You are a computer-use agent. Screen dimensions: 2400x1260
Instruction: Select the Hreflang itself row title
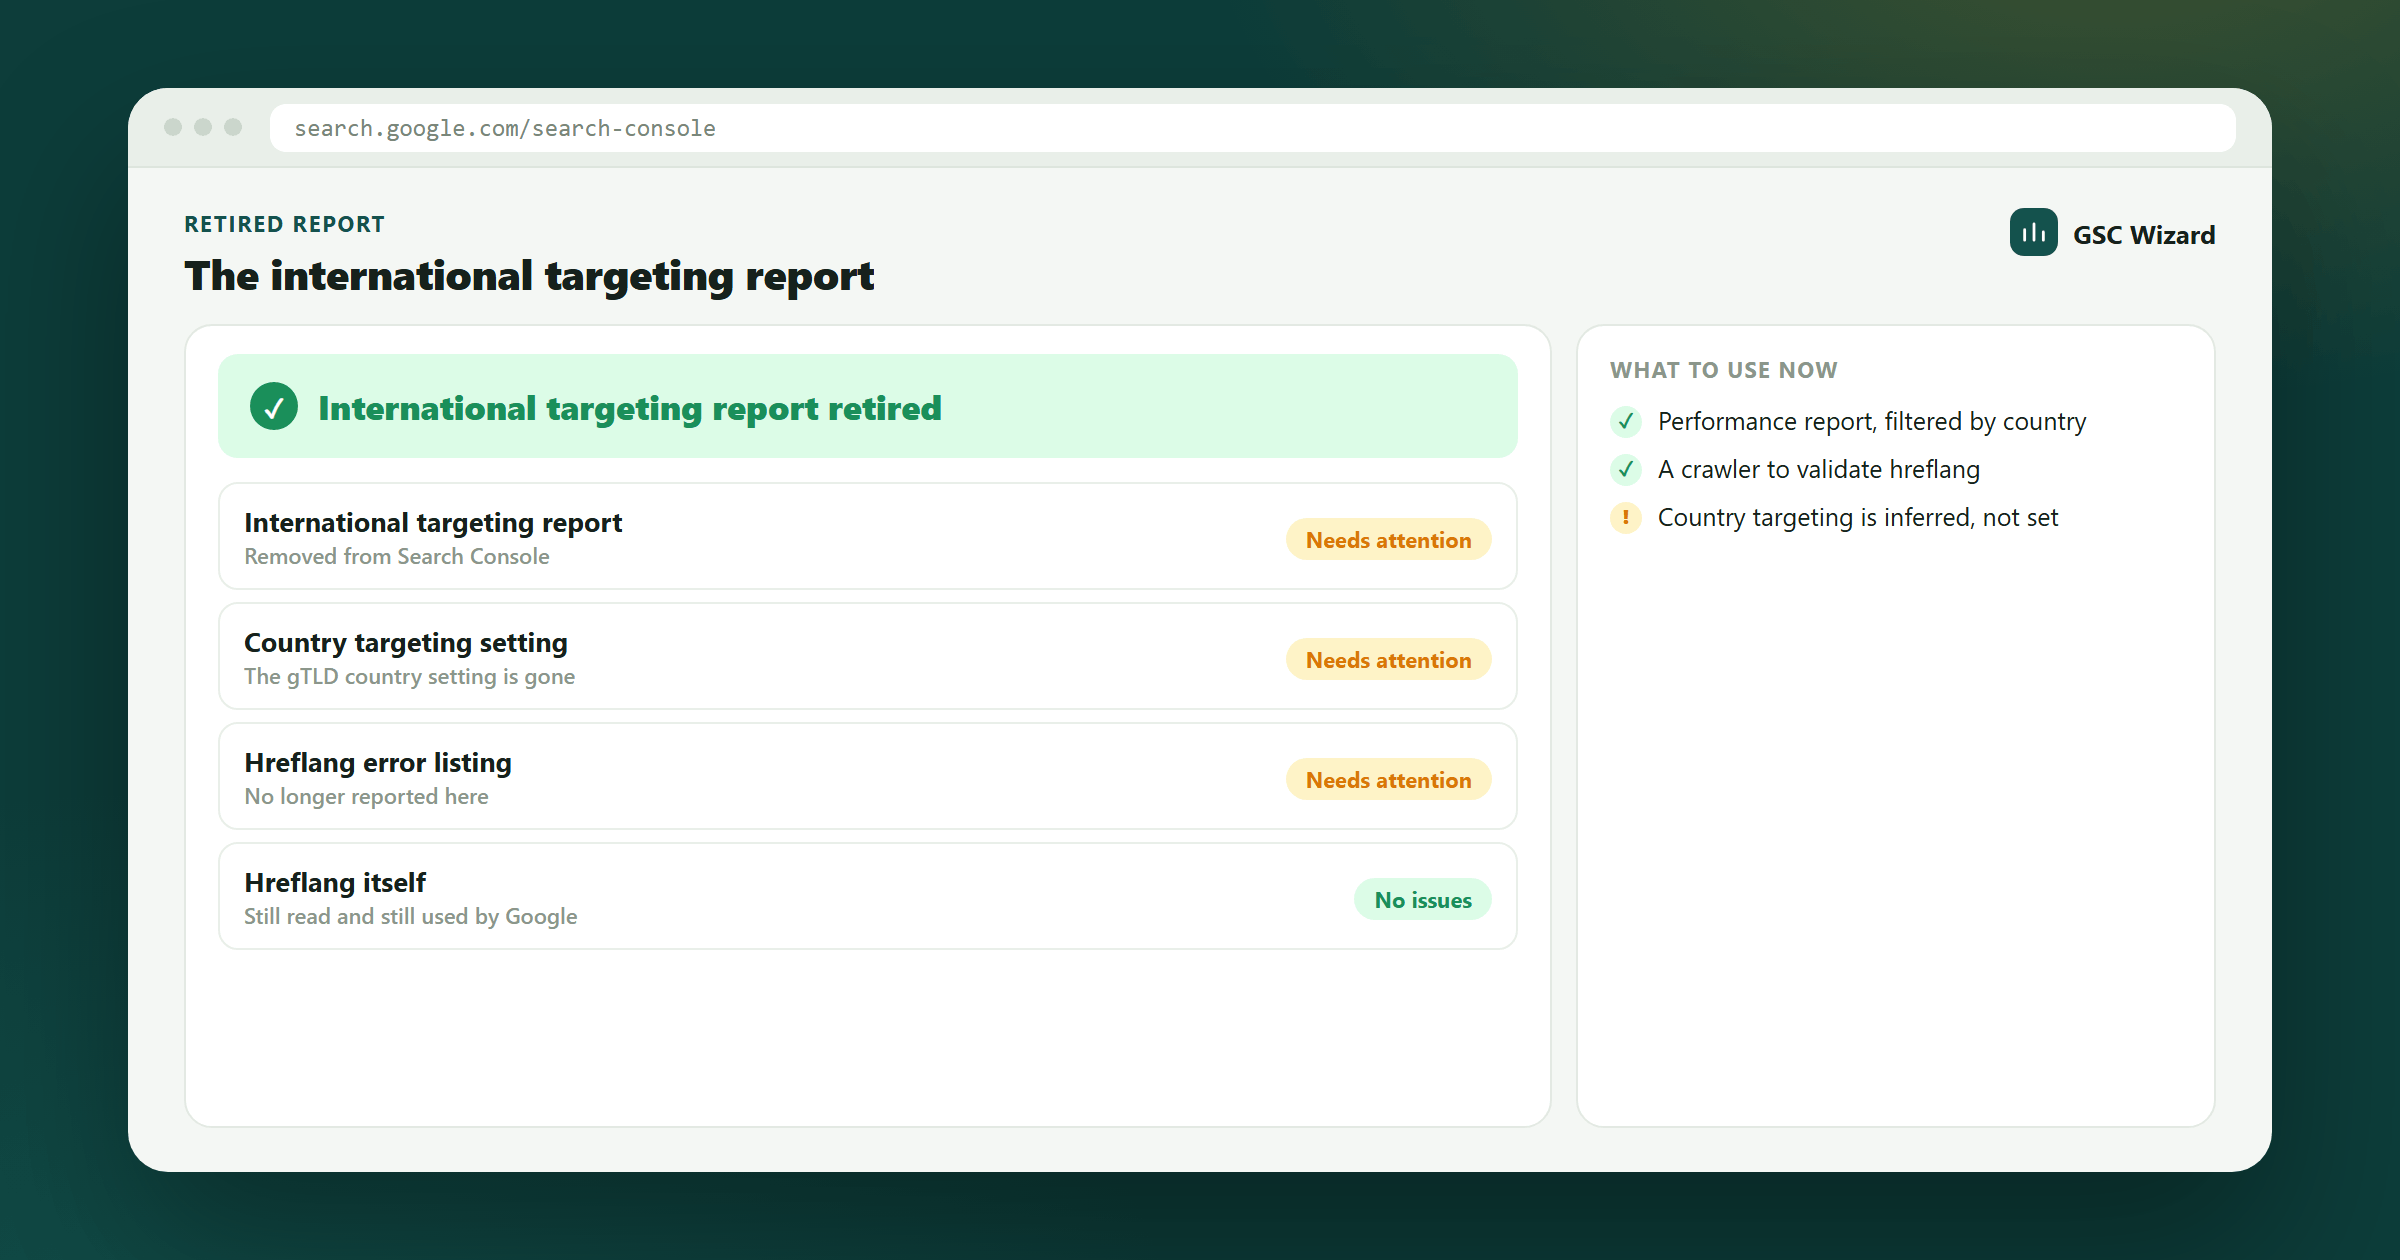335,883
